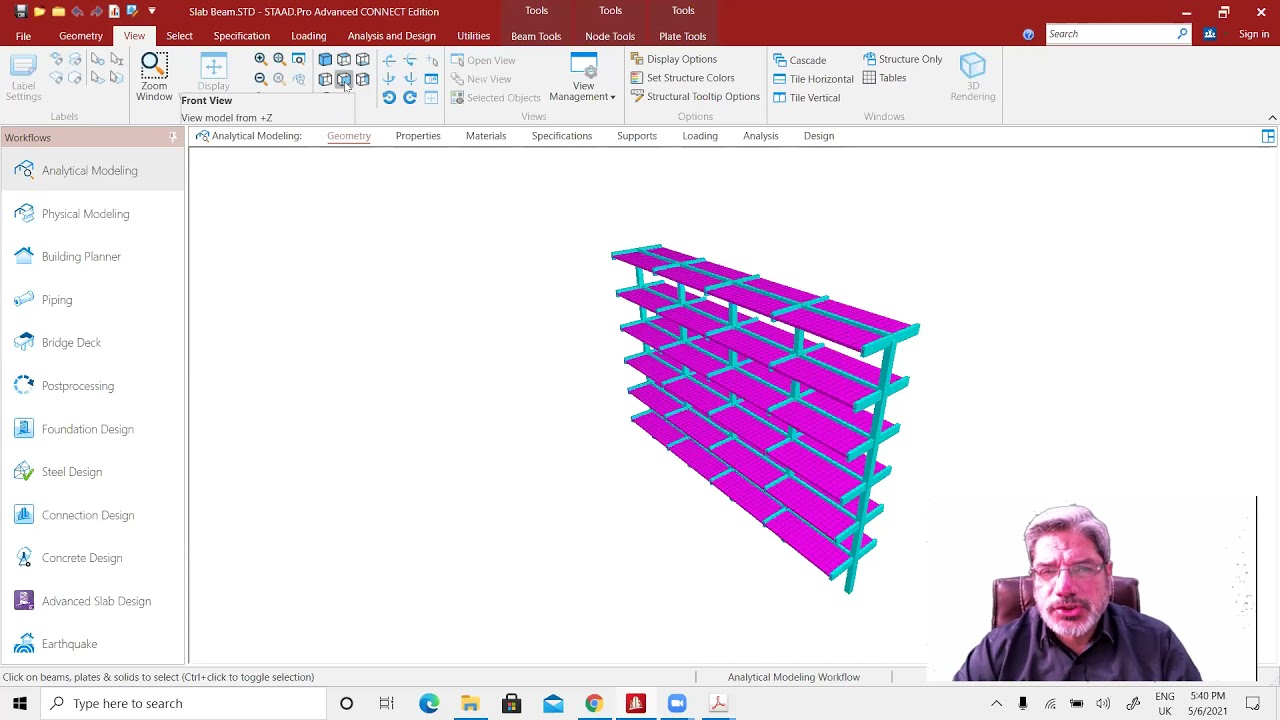This screenshot has height=720, width=1280.
Task: Expand the View Management dropdown
Action: pyautogui.click(x=582, y=78)
